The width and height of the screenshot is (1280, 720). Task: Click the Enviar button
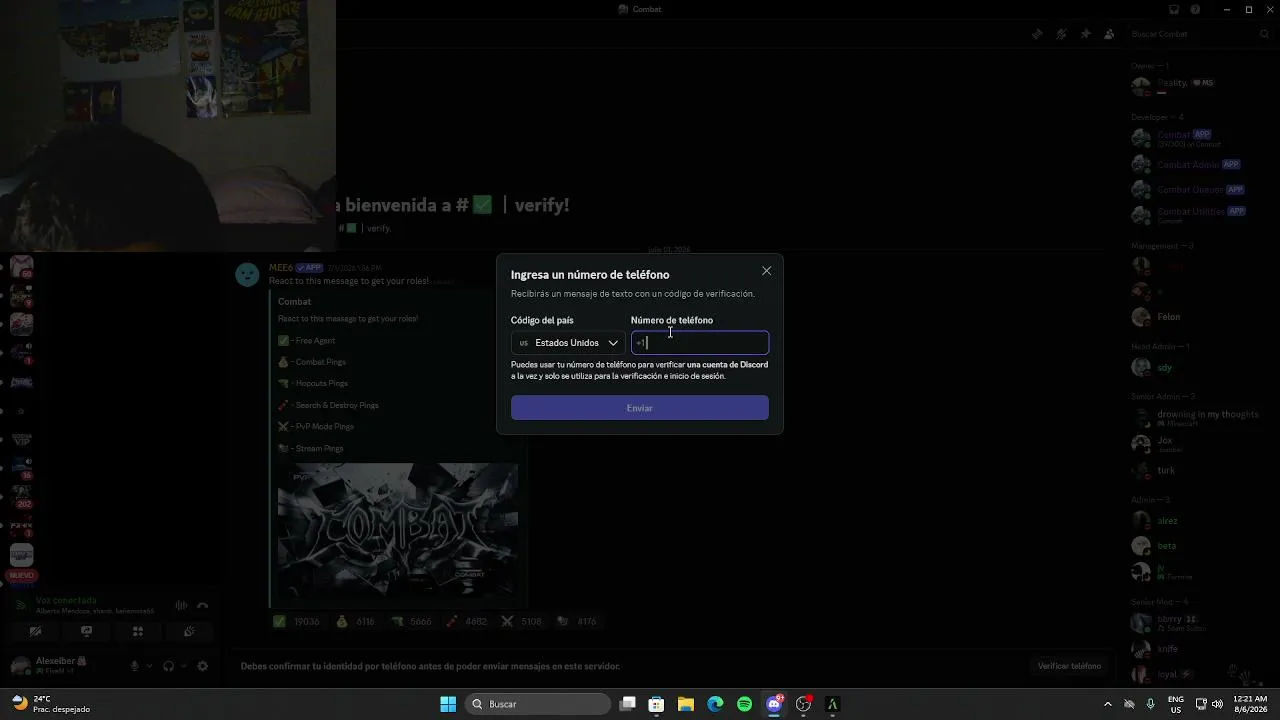tap(640, 408)
